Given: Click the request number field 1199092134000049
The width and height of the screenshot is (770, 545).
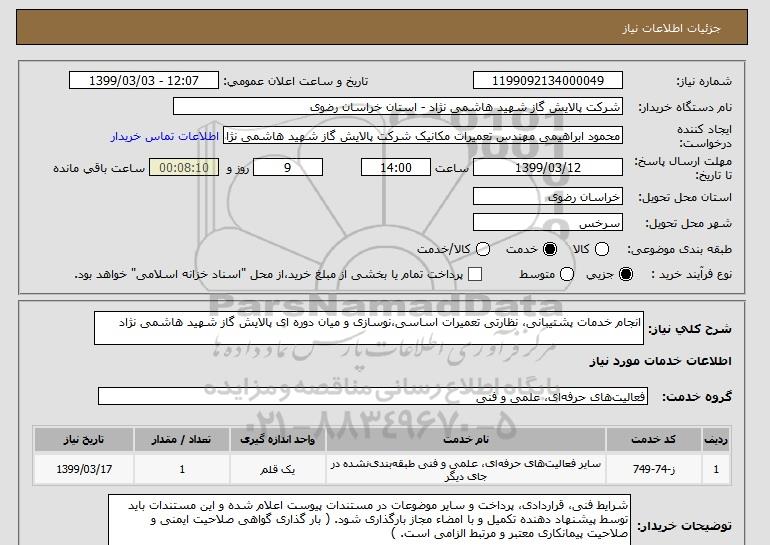Looking at the screenshot, I should point(548,81).
